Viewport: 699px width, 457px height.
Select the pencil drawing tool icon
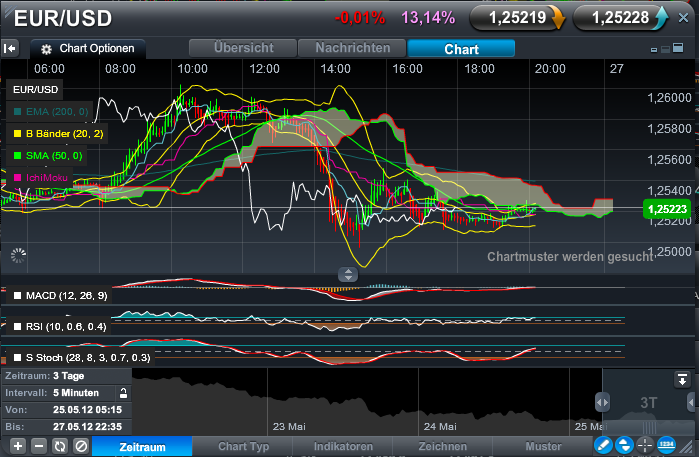point(603,445)
